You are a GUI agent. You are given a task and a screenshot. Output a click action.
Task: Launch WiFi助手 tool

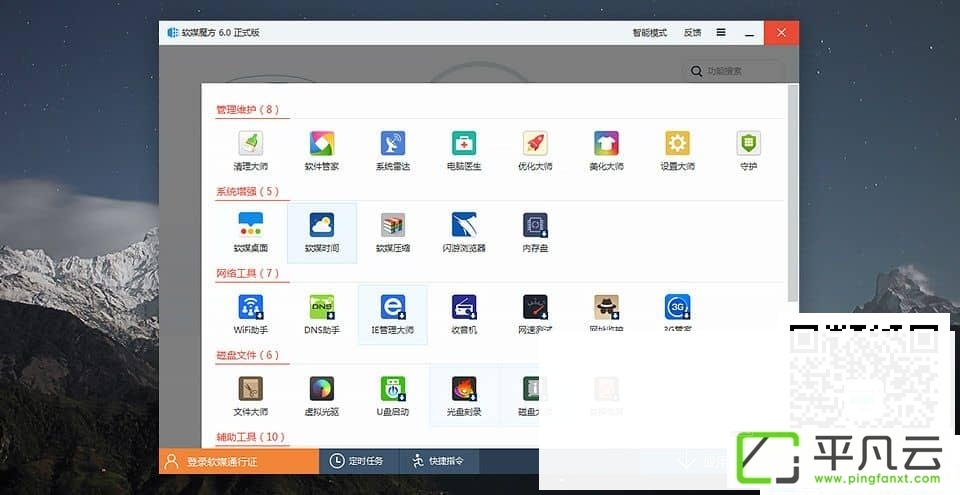[x=250, y=314]
